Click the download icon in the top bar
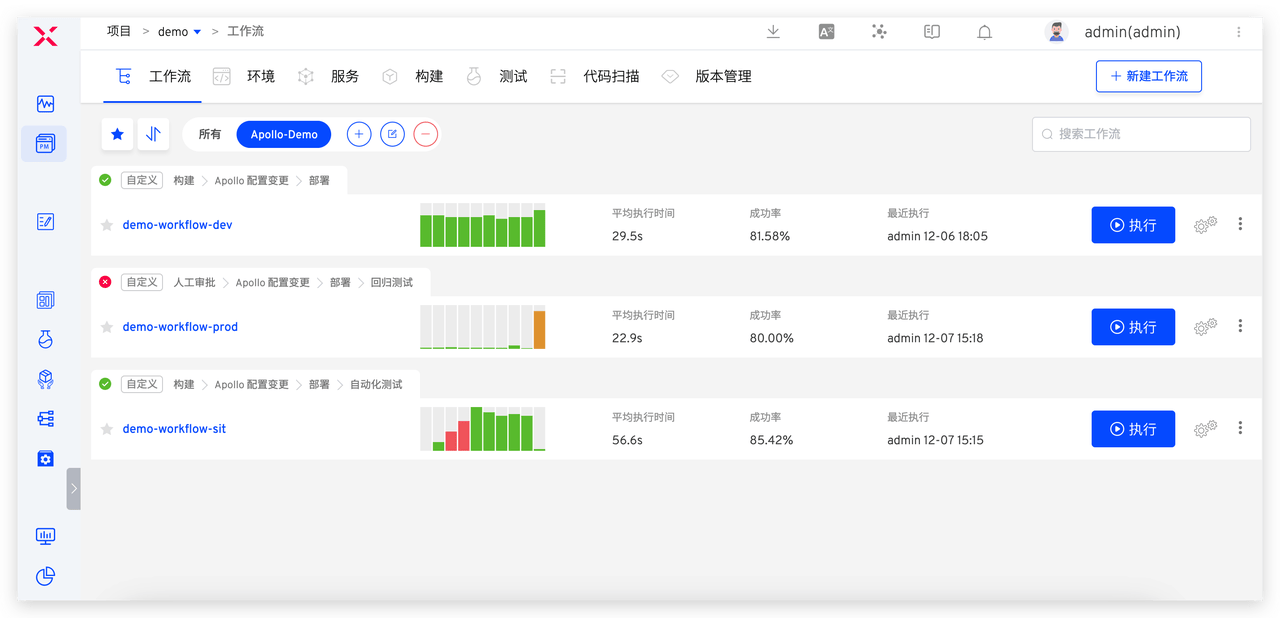The height and width of the screenshot is (618, 1280). click(x=772, y=31)
